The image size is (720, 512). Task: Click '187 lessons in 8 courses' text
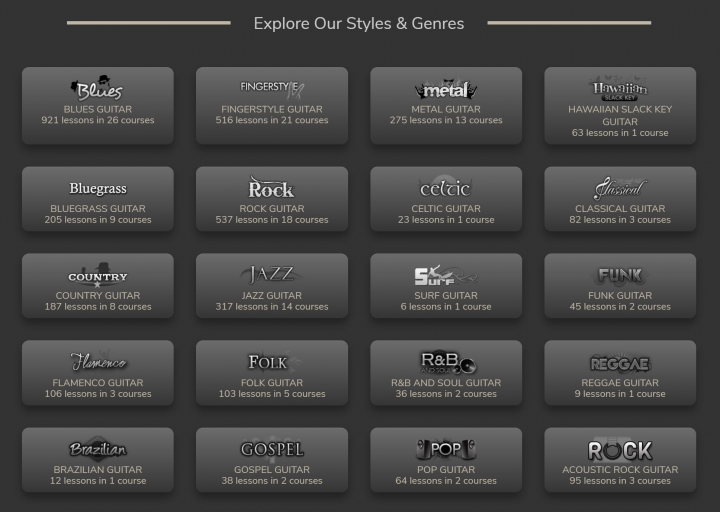tap(98, 307)
